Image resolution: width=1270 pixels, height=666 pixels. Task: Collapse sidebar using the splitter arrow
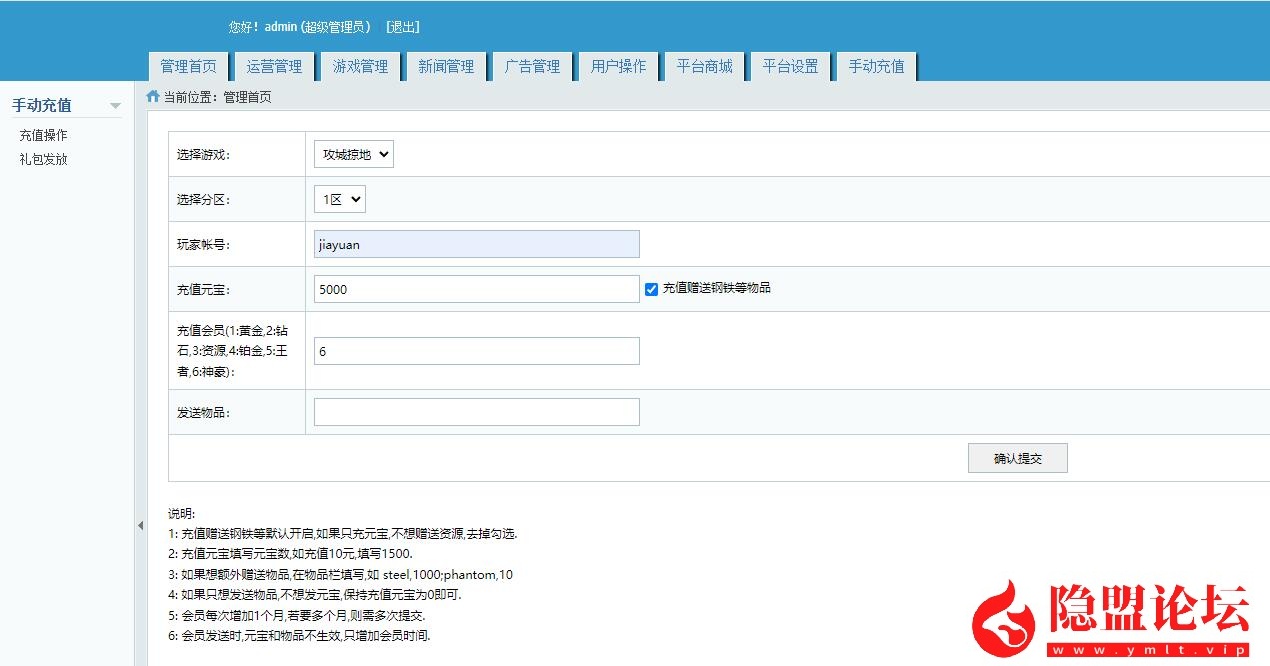coord(140,525)
